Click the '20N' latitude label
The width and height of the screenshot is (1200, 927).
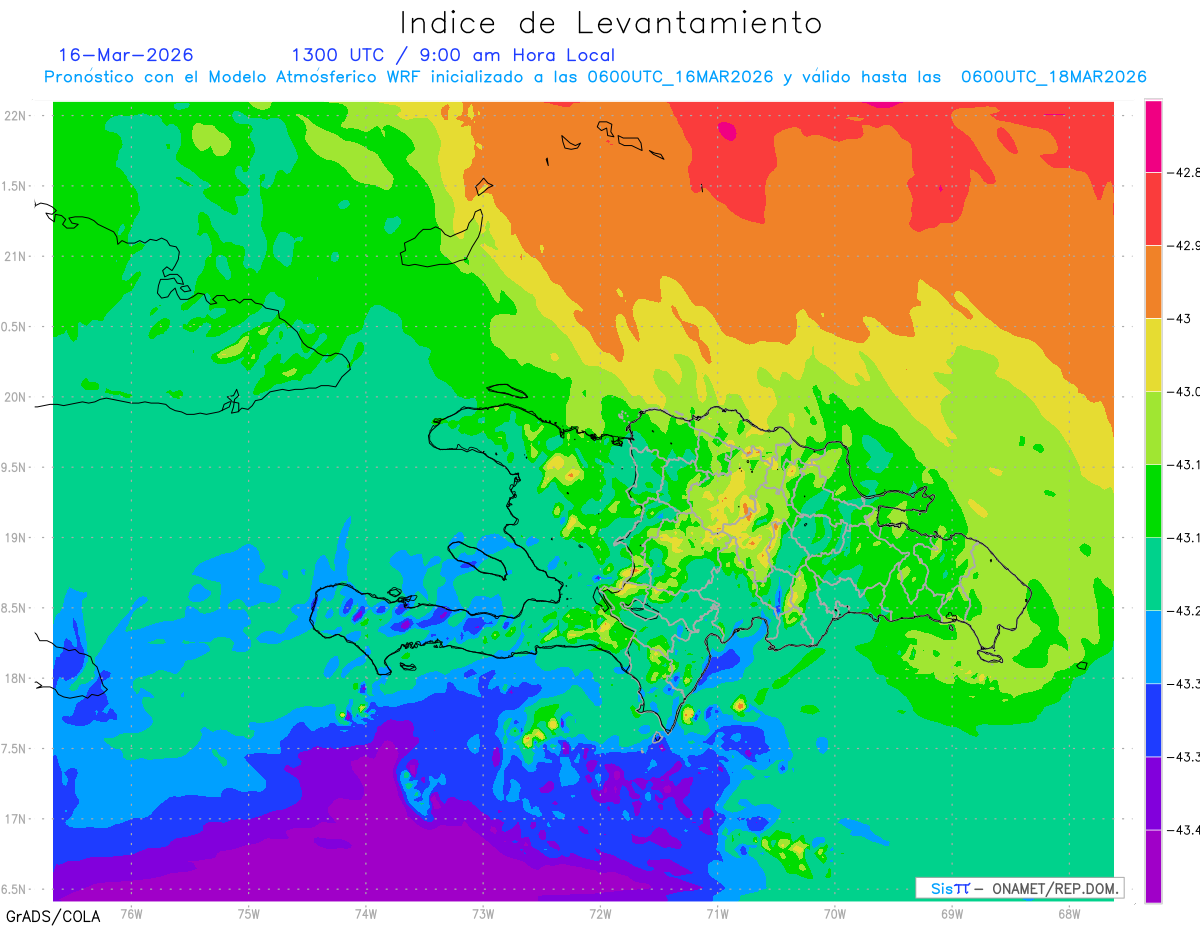17,397
